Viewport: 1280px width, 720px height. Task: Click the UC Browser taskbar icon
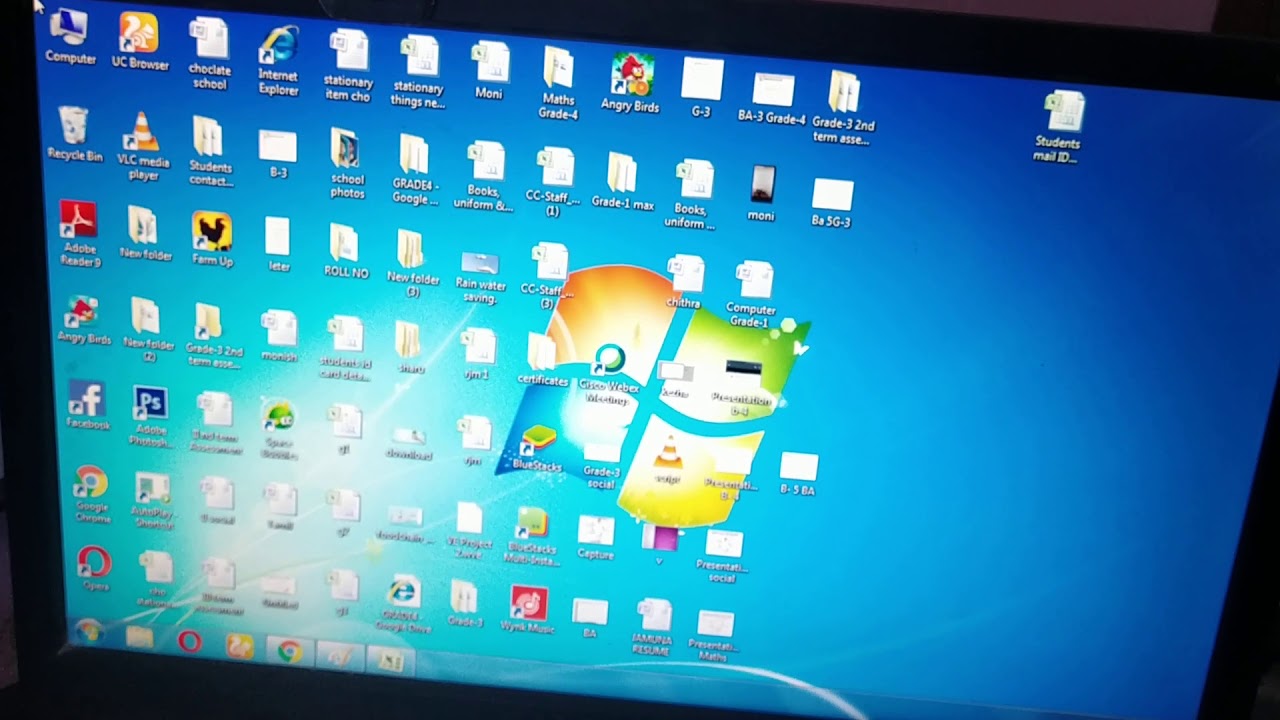239,647
